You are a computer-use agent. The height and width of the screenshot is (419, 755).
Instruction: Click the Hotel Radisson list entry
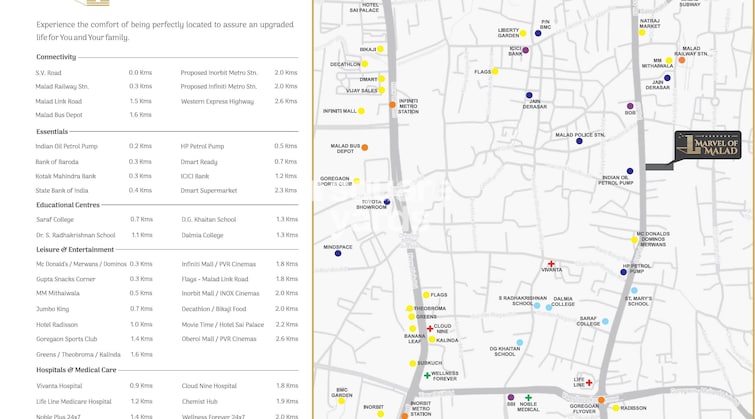58,324
